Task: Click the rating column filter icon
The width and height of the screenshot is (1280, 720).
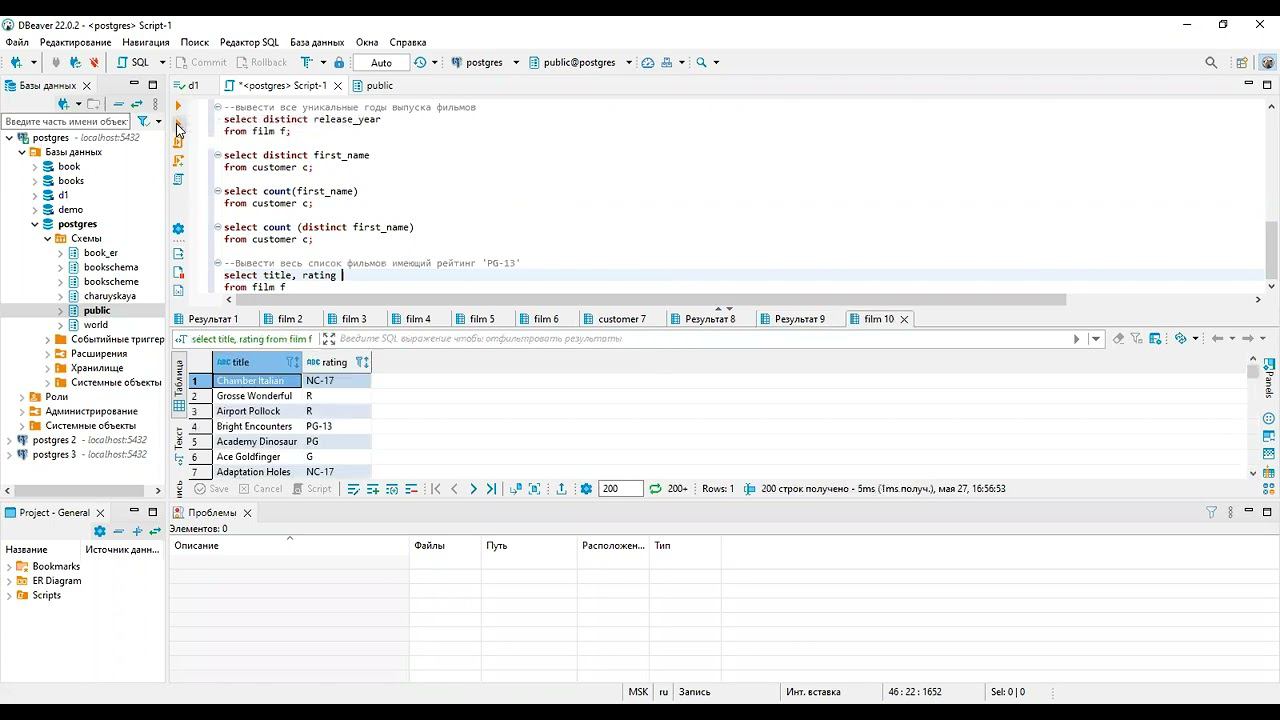Action: (362, 362)
